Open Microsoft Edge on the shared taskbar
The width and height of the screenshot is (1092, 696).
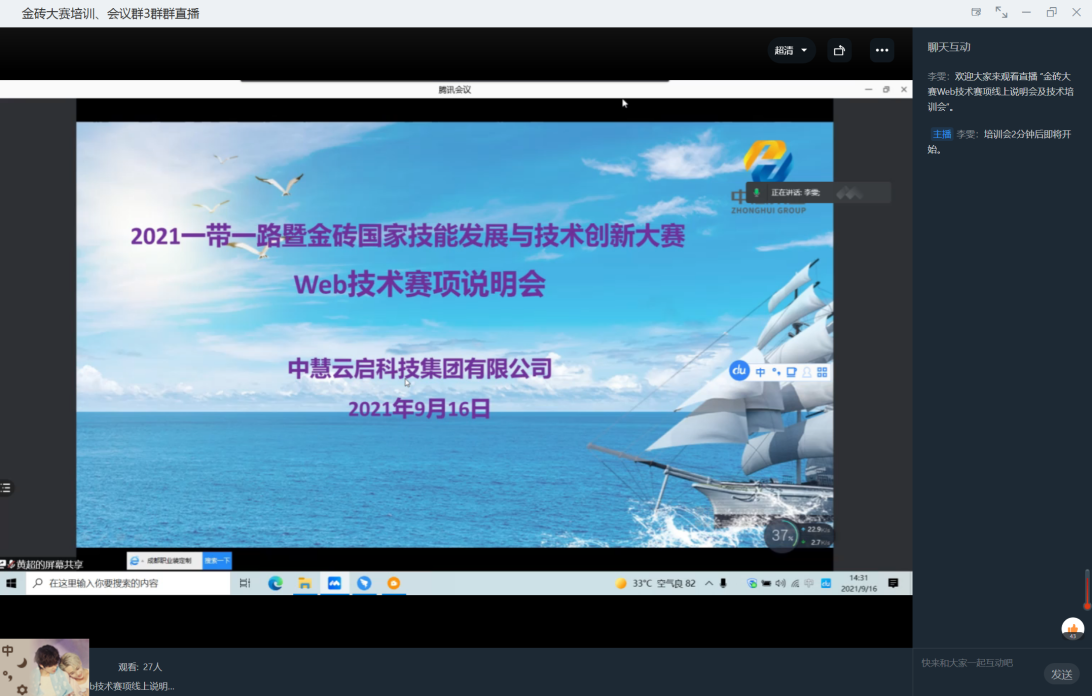[x=275, y=583]
